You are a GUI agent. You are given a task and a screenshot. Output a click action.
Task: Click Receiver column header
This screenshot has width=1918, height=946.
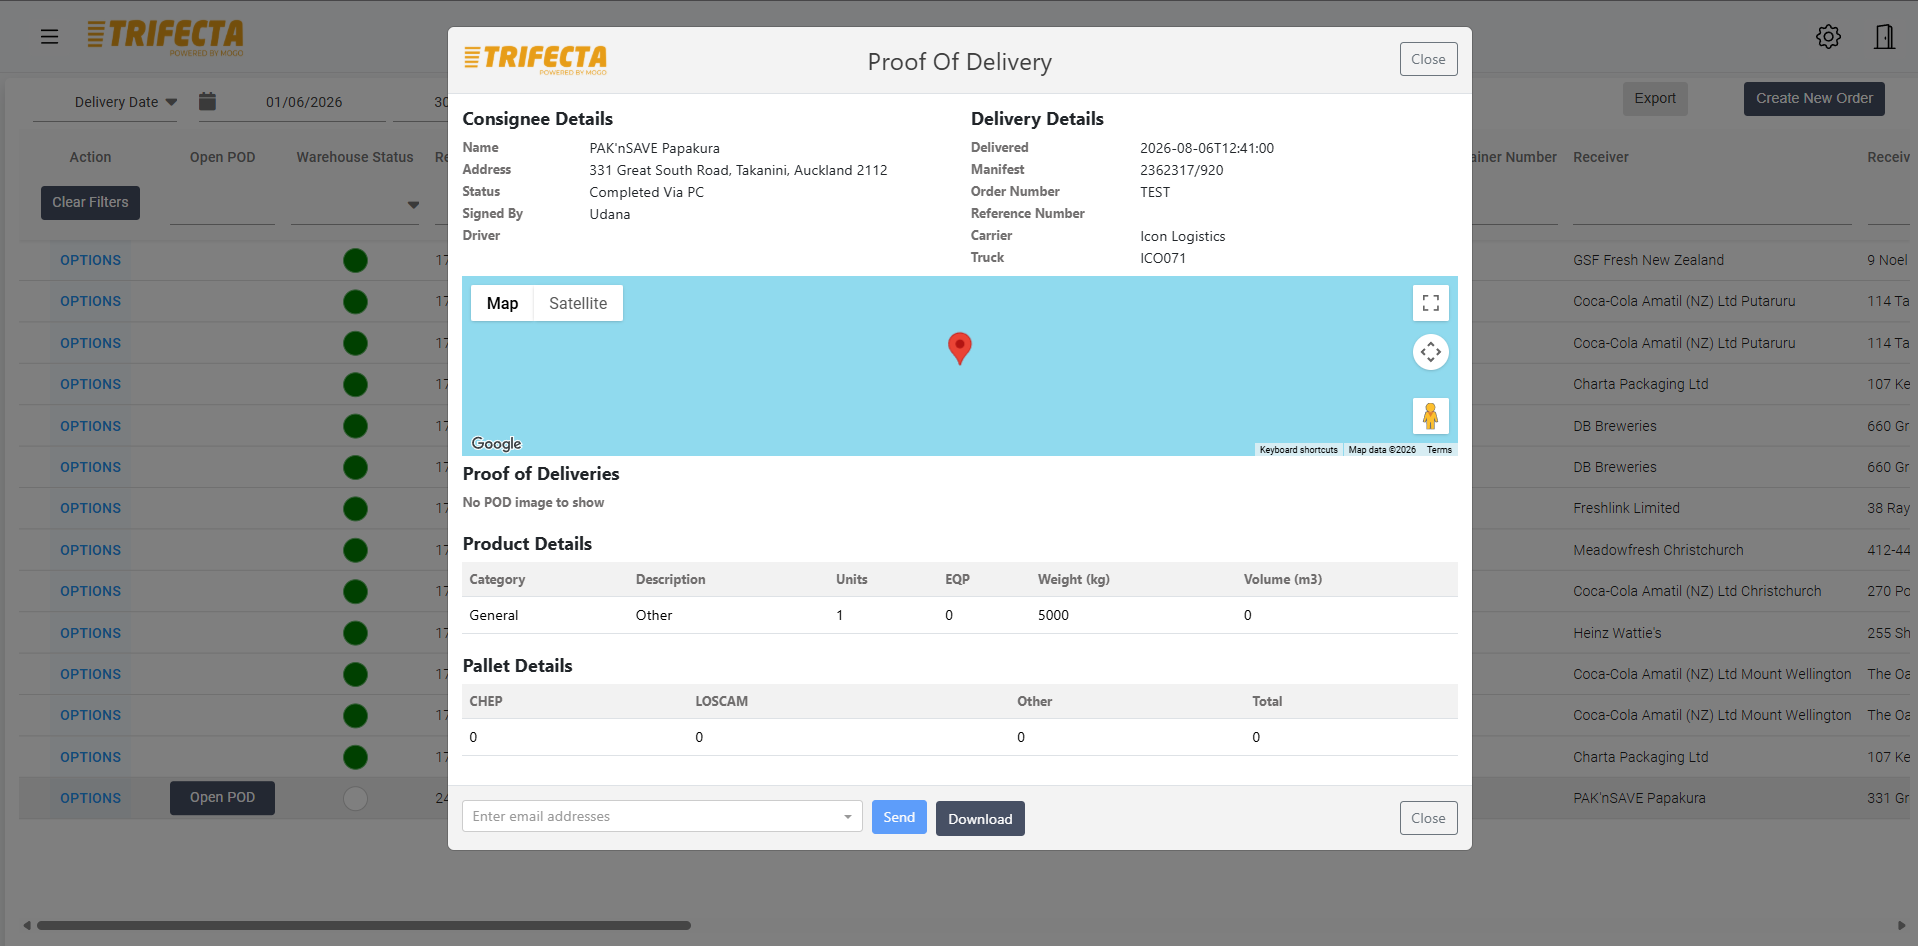[x=1600, y=157]
